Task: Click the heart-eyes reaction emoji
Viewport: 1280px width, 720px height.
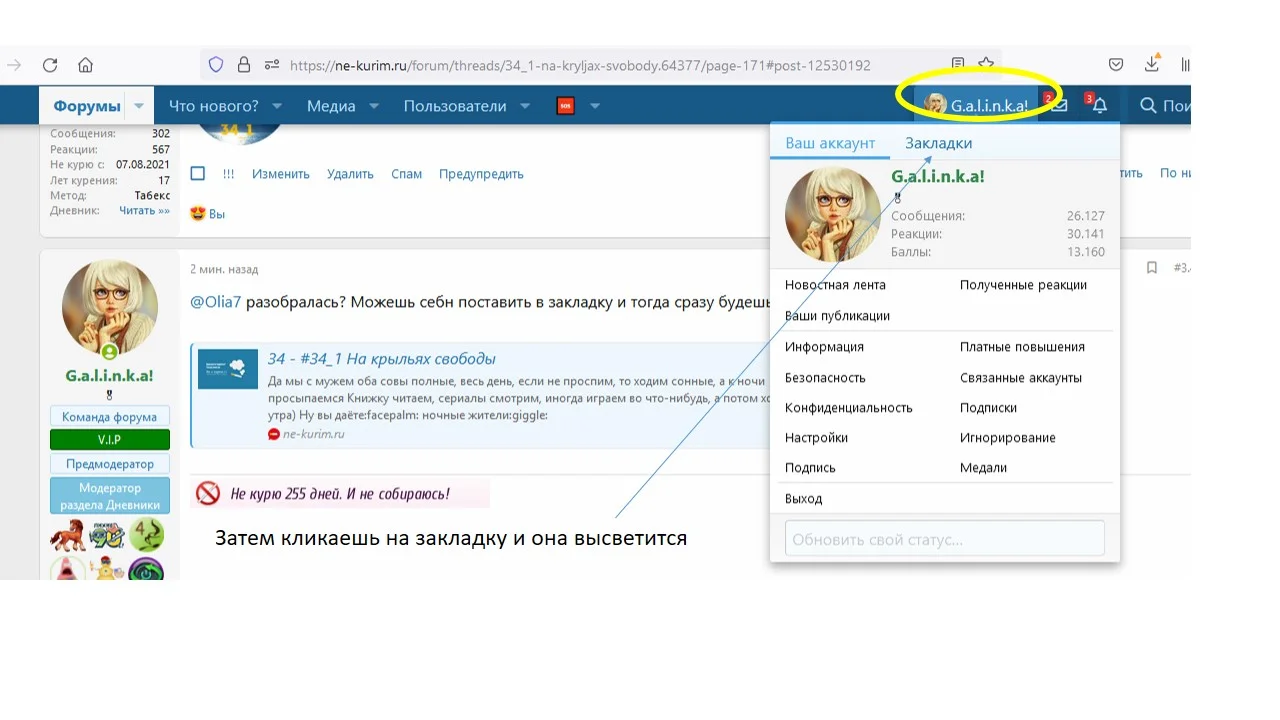Action: pyautogui.click(x=199, y=213)
